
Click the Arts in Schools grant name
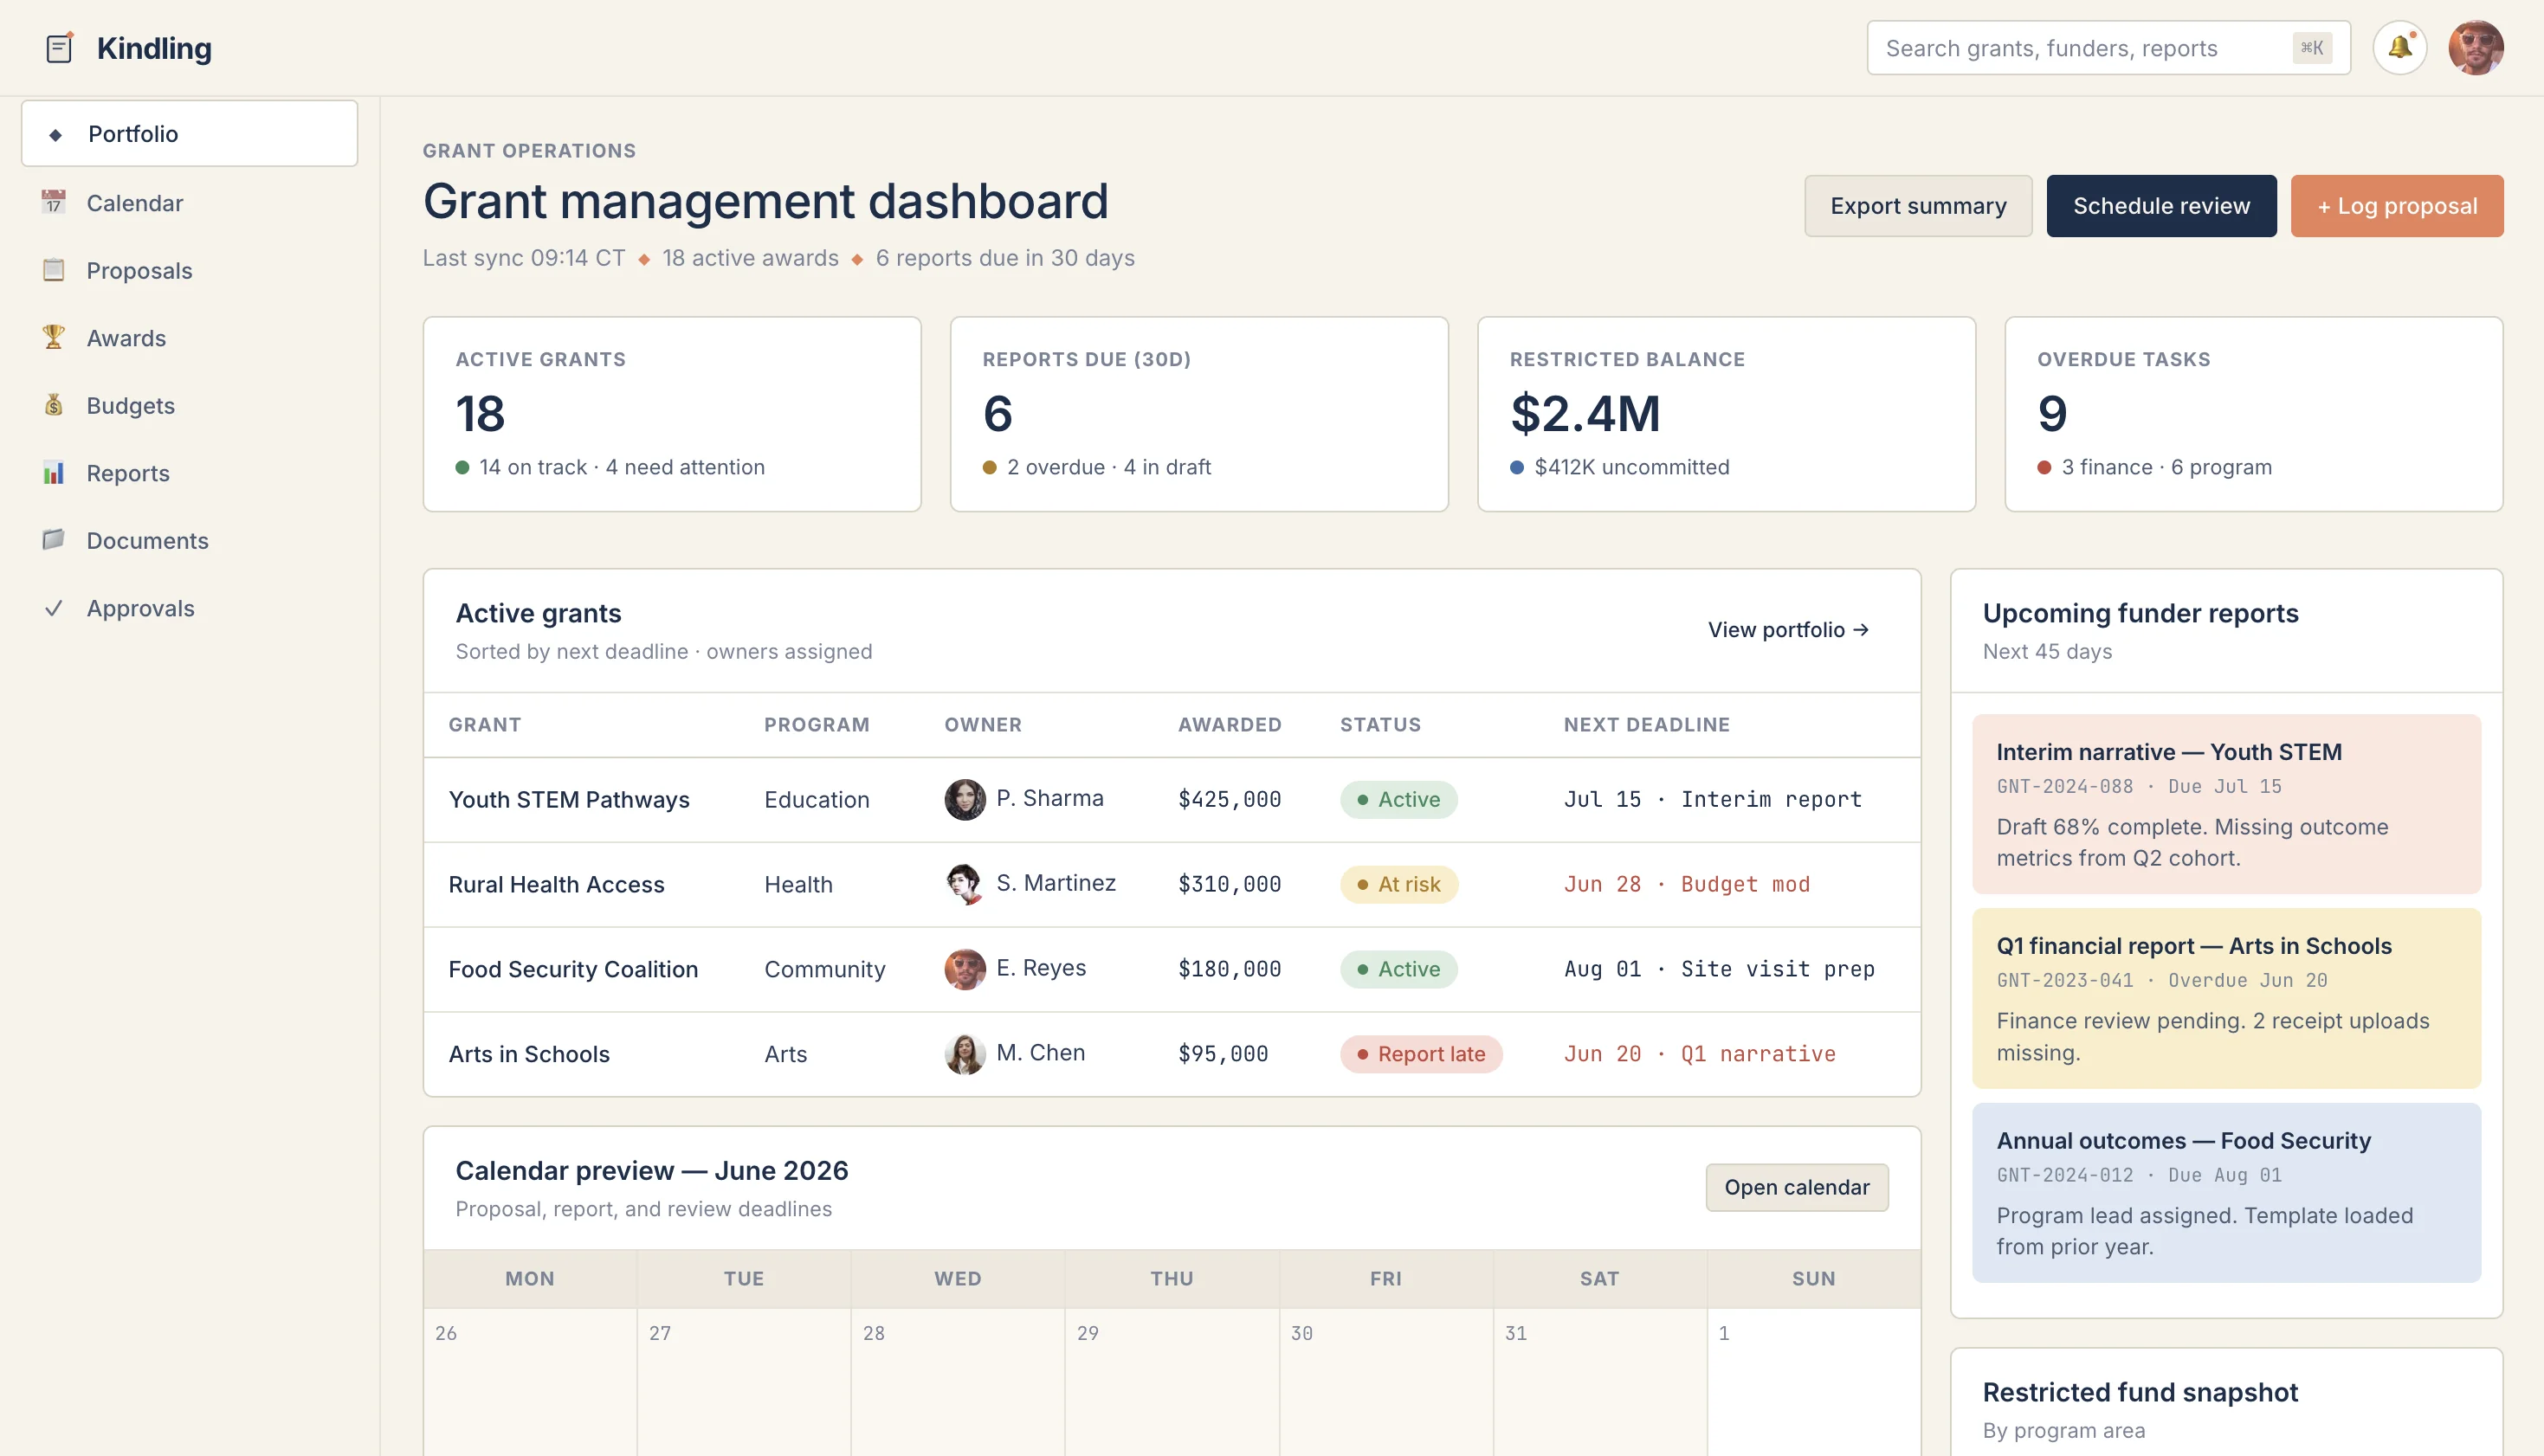coord(529,1054)
